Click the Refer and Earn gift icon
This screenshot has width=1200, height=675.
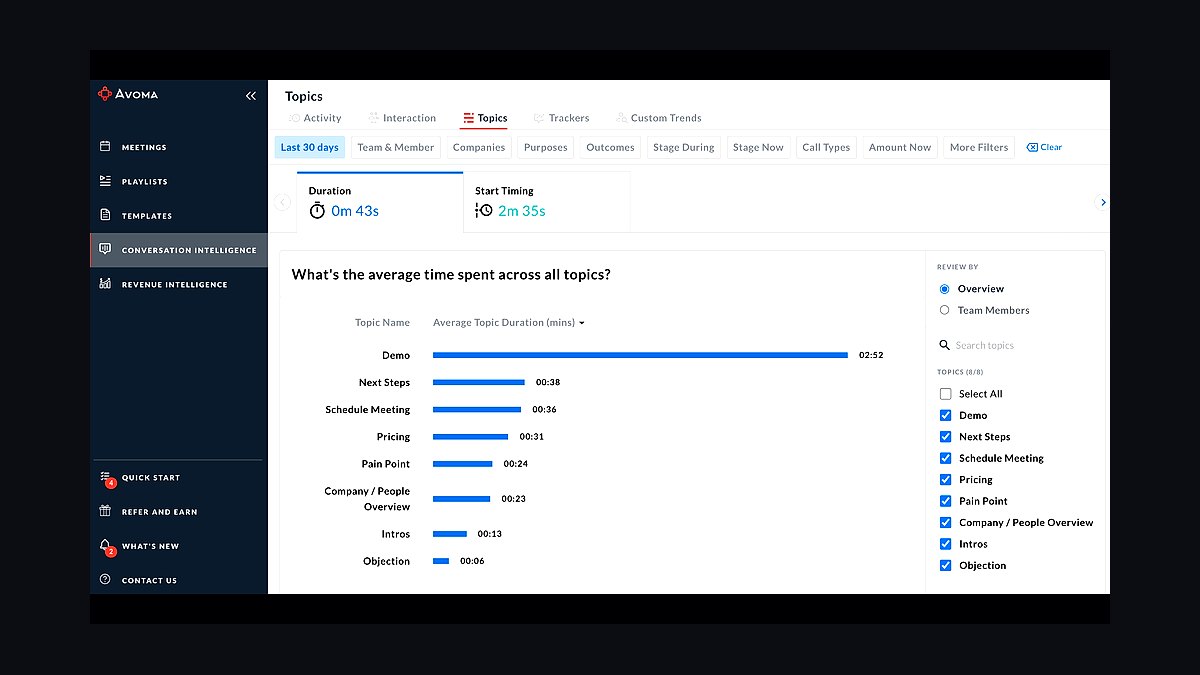tap(105, 511)
